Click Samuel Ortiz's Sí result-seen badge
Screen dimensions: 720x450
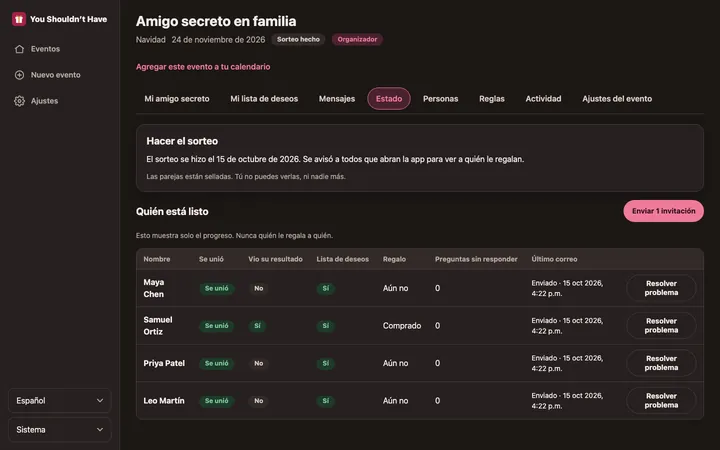point(257,326)
